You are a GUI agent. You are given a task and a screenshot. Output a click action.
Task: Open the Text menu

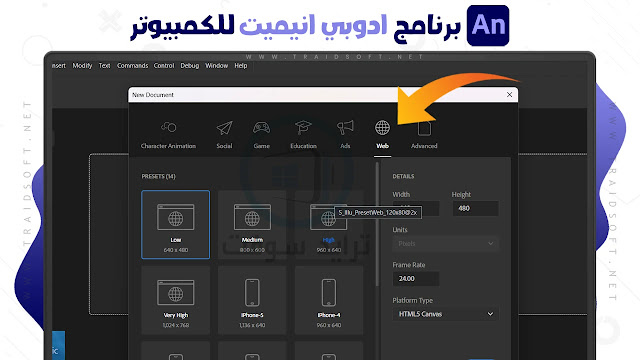pyautogui.click(x=104, y=66)
